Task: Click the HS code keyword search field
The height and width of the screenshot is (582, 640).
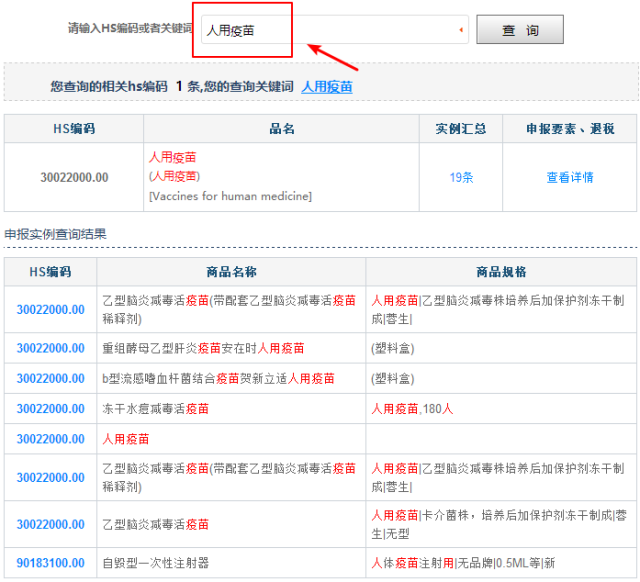Action: click(330, 30)
